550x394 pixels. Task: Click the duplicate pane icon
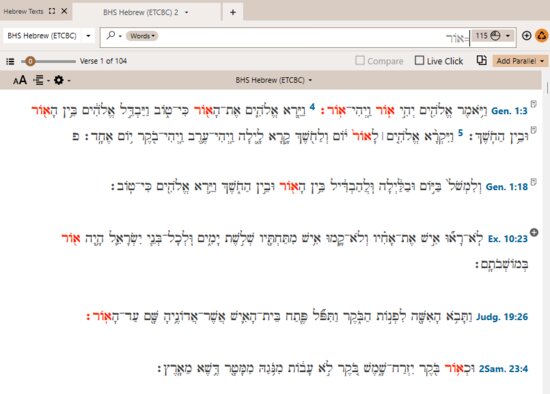coord(481,60)
